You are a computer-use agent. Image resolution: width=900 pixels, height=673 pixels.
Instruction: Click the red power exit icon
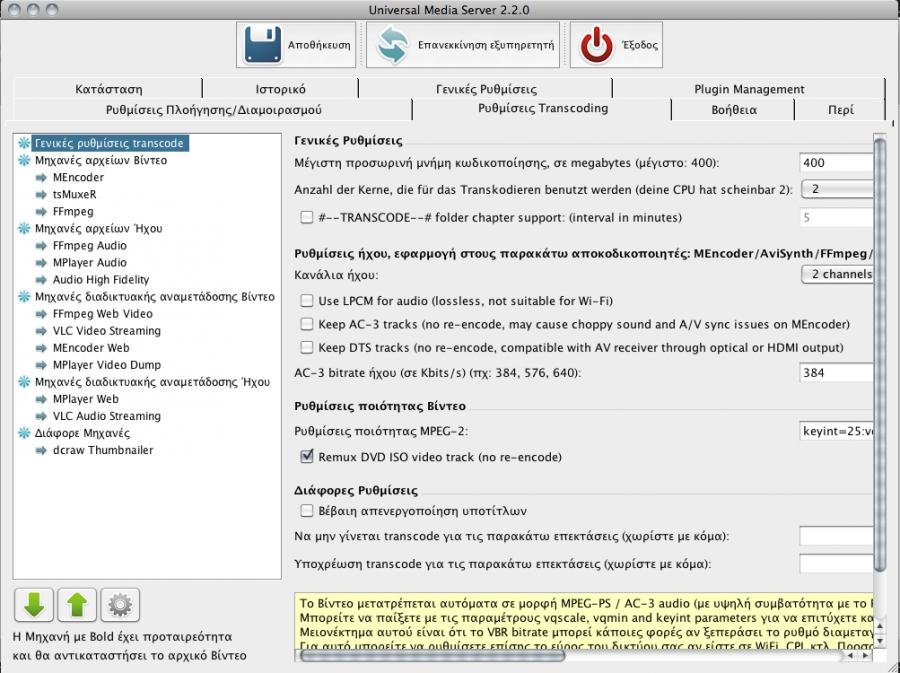[x=596, y=45]
